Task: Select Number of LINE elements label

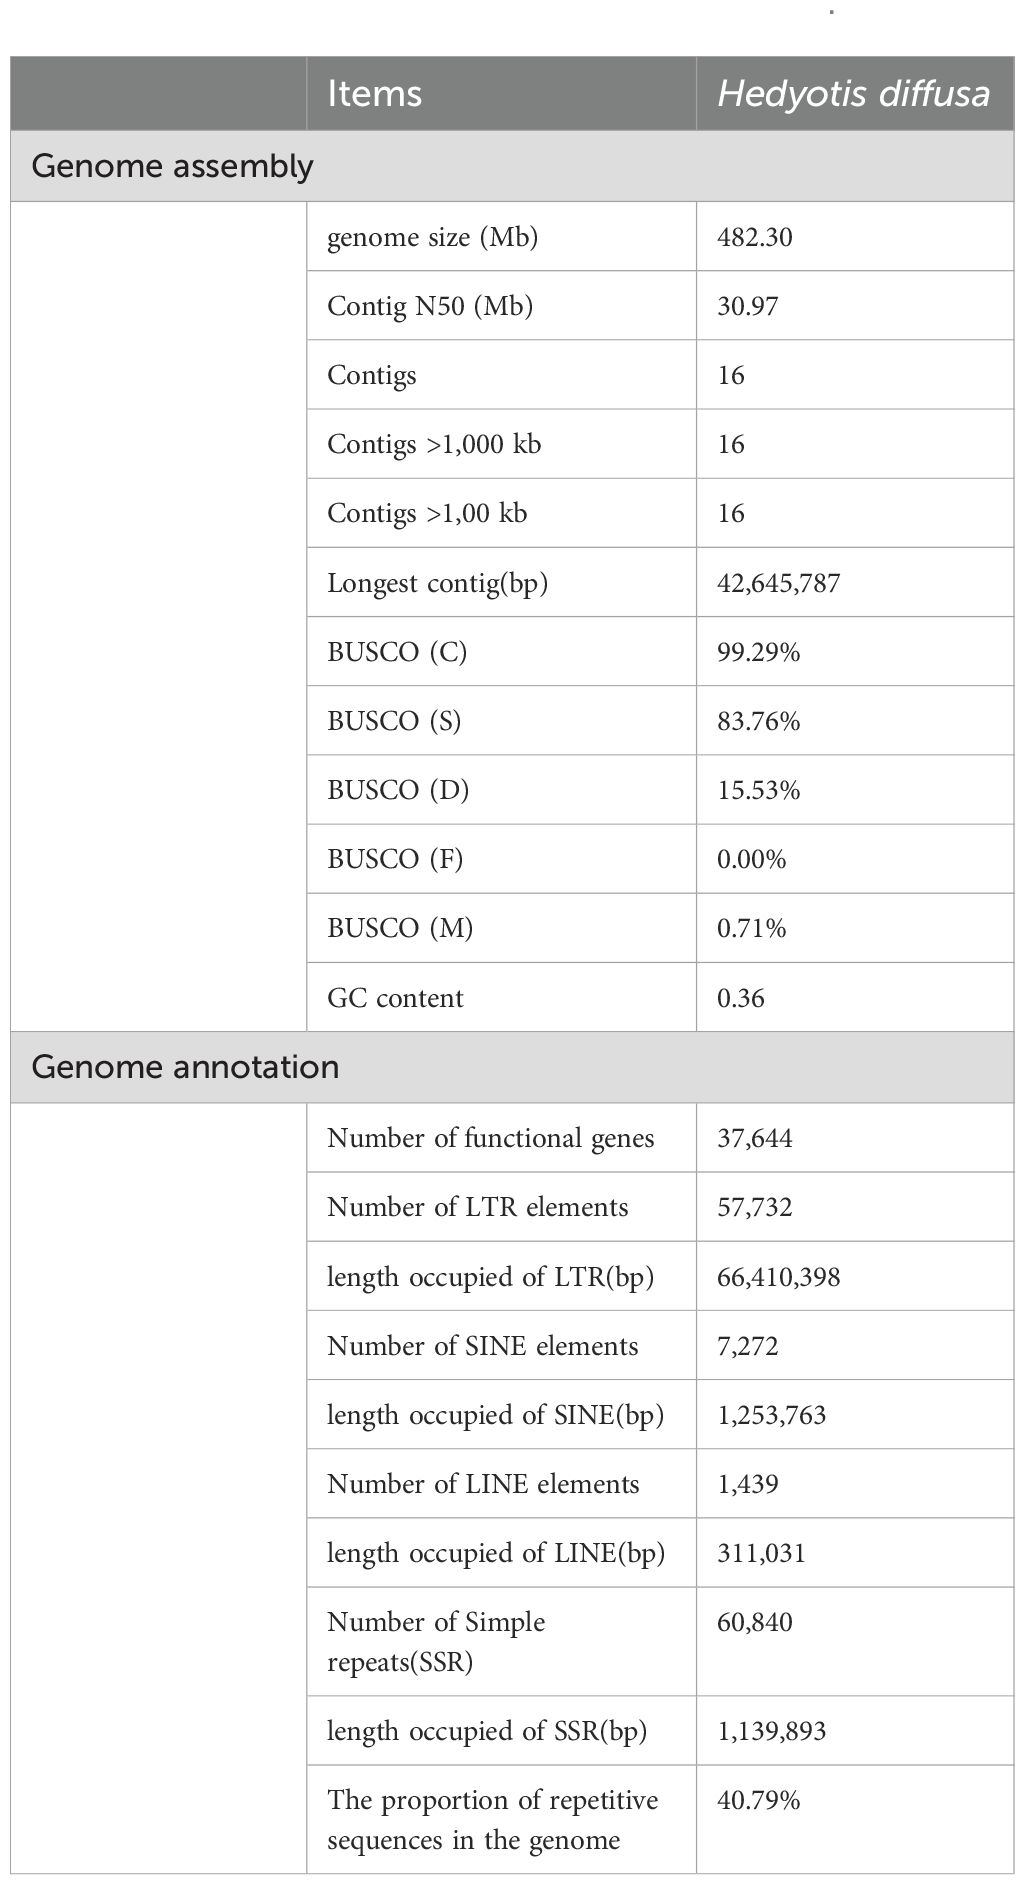Action: [x=483, y=1484]
